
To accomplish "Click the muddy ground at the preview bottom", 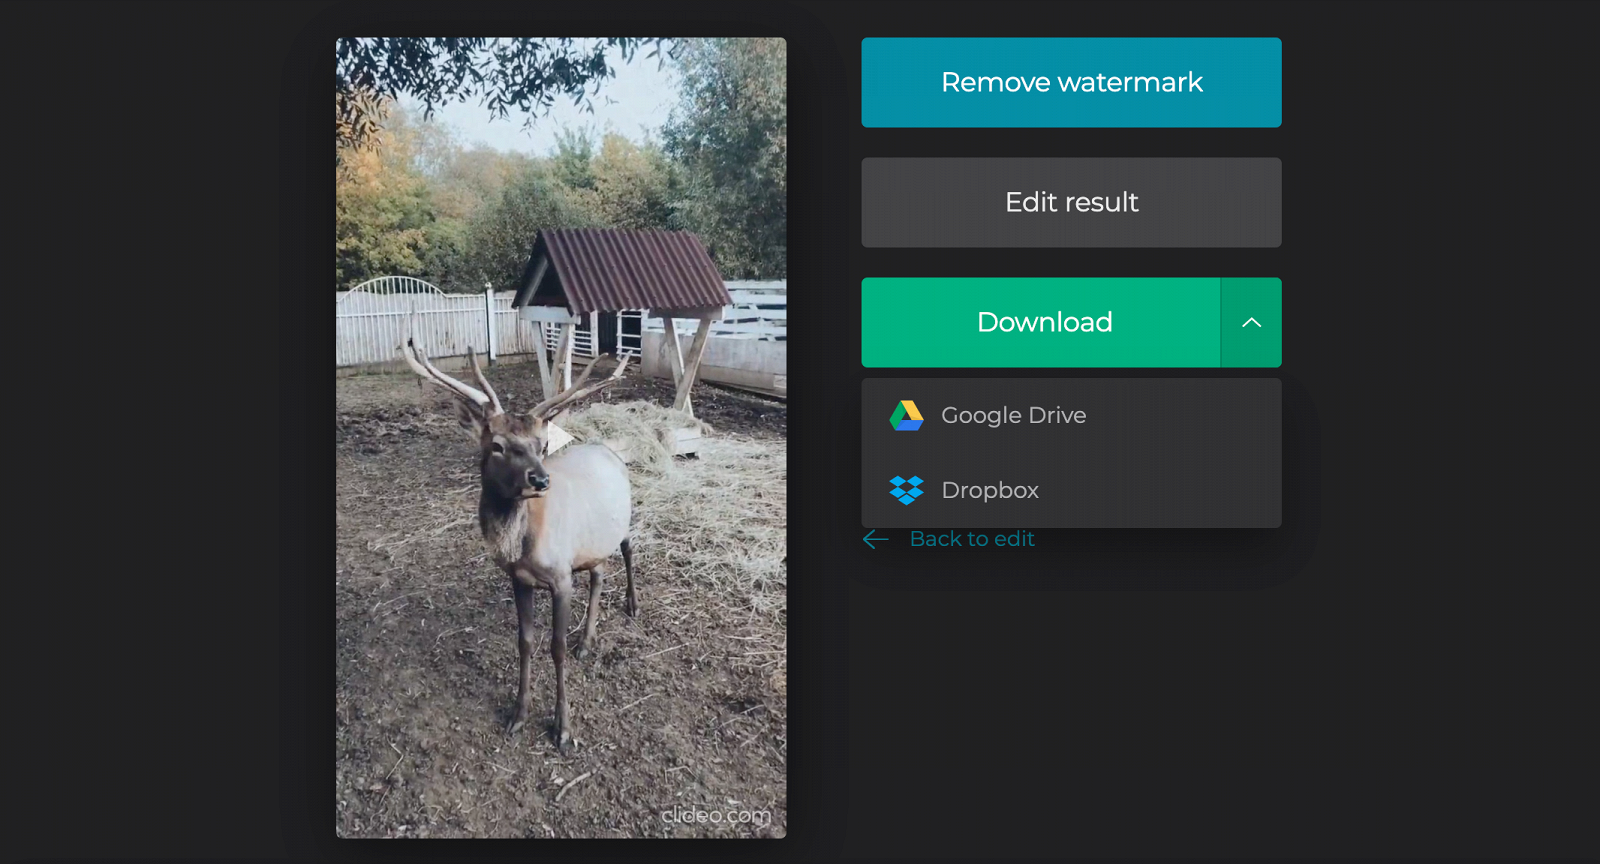I will (x=450, y=780).
